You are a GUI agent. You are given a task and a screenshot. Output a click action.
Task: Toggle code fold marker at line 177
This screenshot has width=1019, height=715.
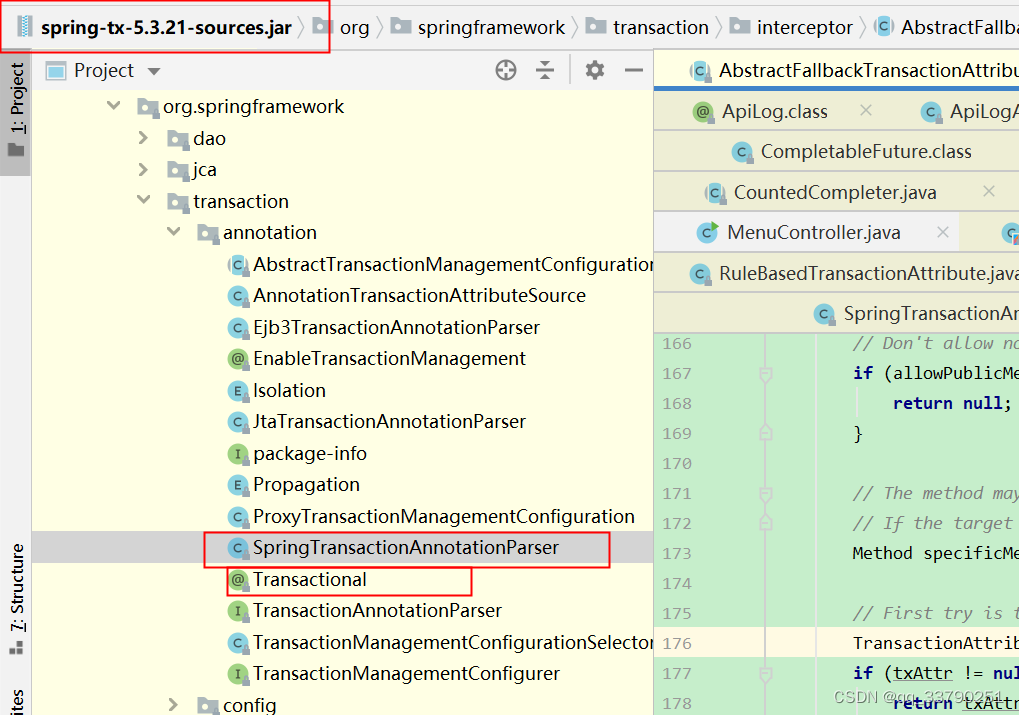point(766,674)
